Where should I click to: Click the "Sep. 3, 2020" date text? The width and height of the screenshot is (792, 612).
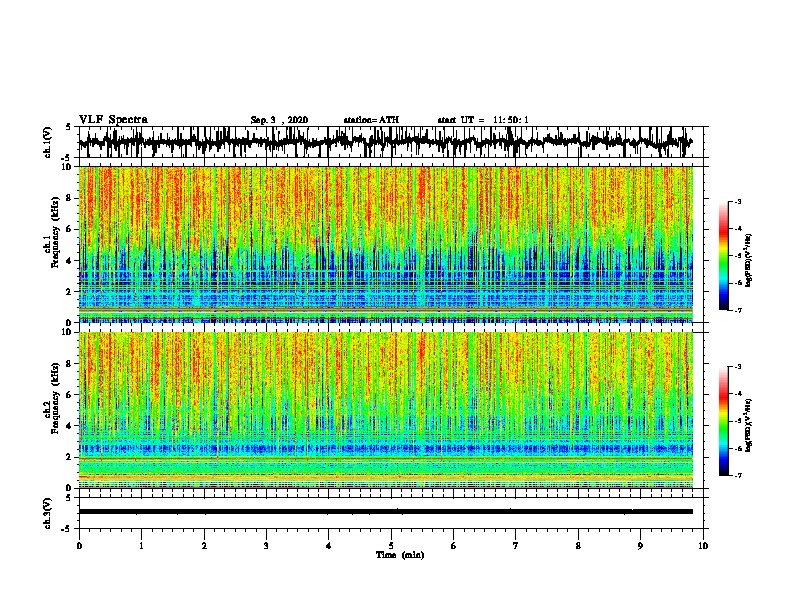pos(279,120)
